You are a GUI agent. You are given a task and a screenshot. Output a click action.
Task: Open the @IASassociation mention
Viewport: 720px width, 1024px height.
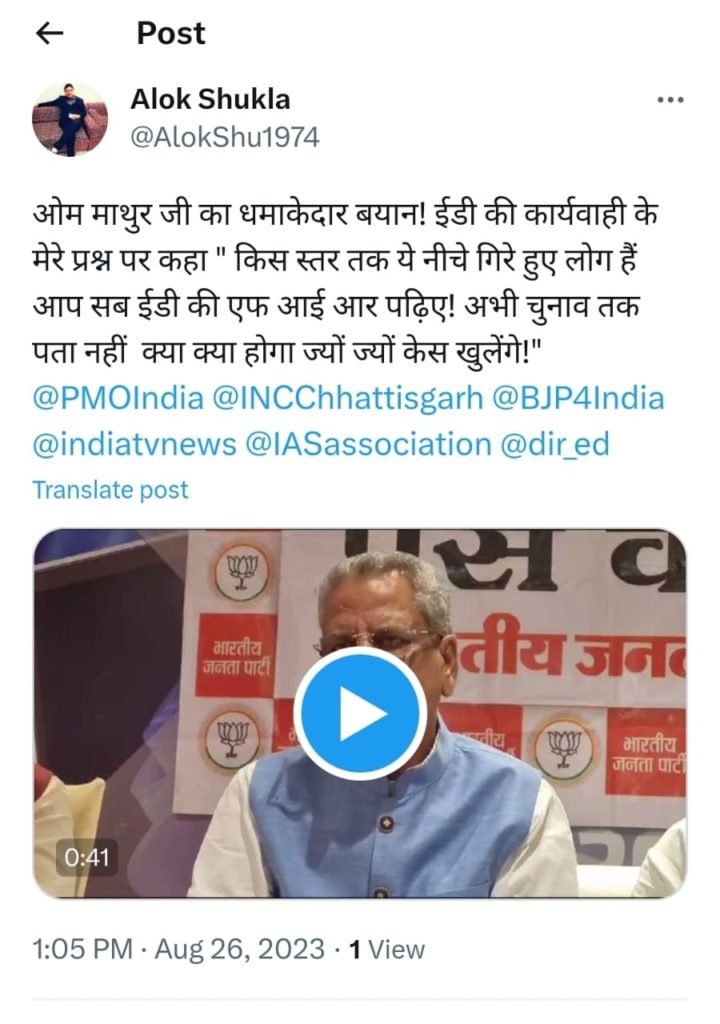(368, 445)
